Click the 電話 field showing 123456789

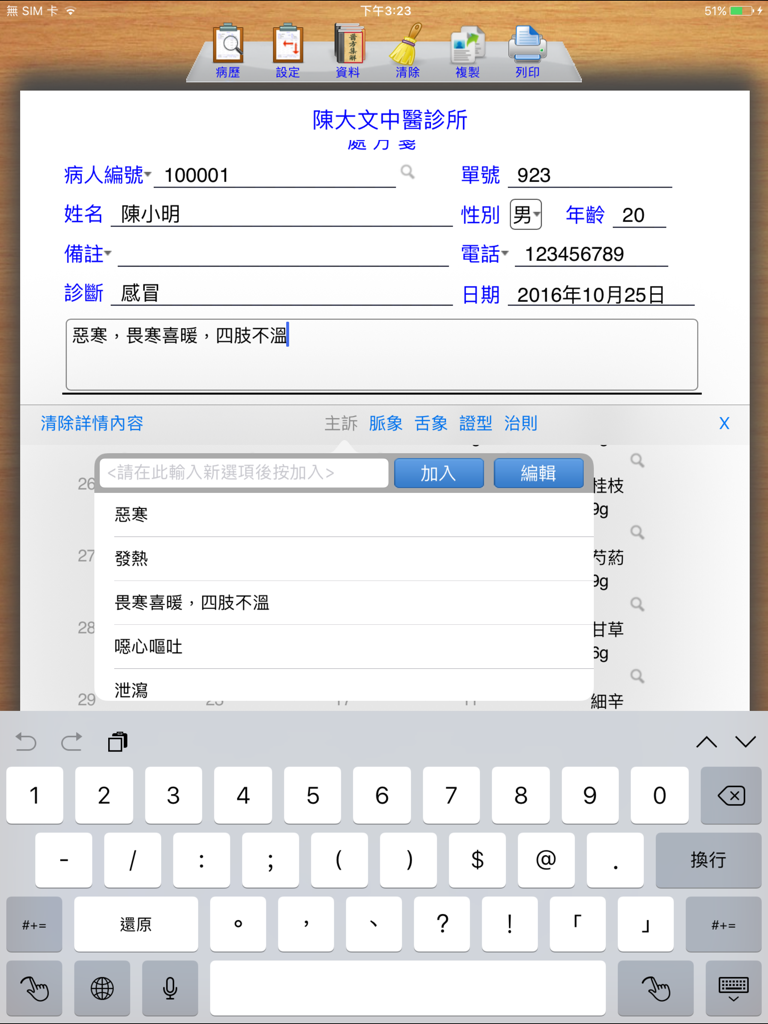coord(591,253)
